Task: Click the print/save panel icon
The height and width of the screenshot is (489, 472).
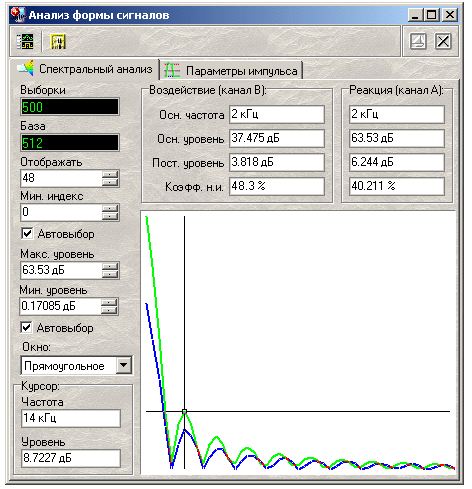Action: [418, 42]
